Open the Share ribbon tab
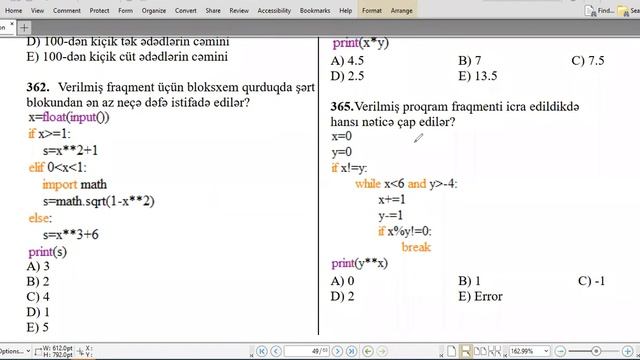Image resolution: width=640 pixels, height=360 pixels. [213, 11]
